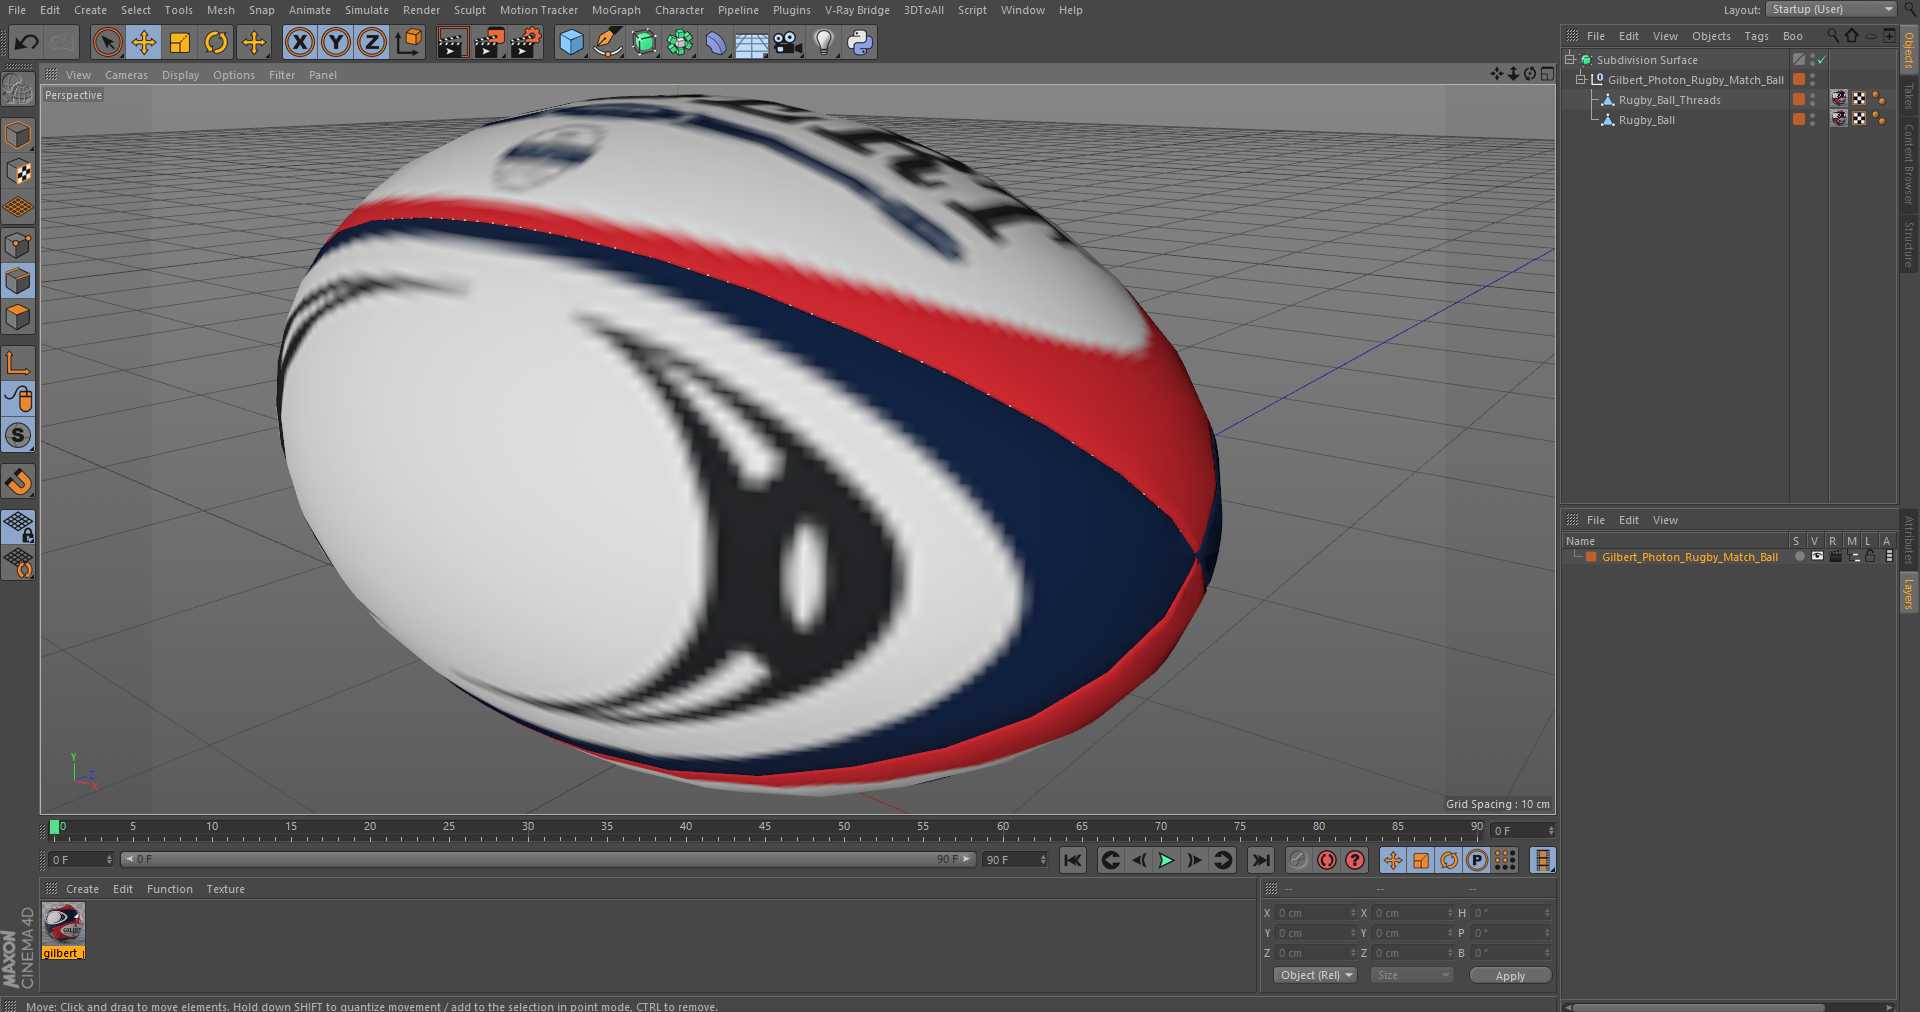Click the Apply button
Image resolution: width=1920 pixels, height=1012 pixels.
tap(1510, 975)
